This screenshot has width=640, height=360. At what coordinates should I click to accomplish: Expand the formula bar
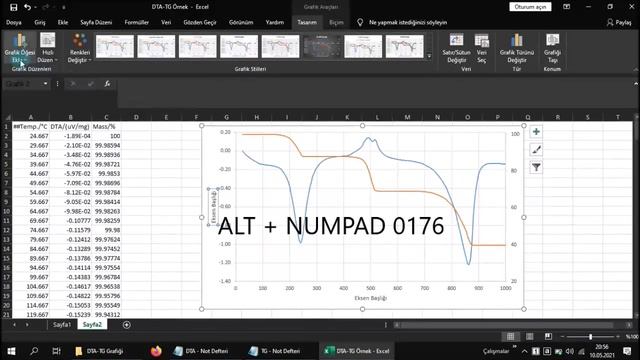click(x=636, y=84)
